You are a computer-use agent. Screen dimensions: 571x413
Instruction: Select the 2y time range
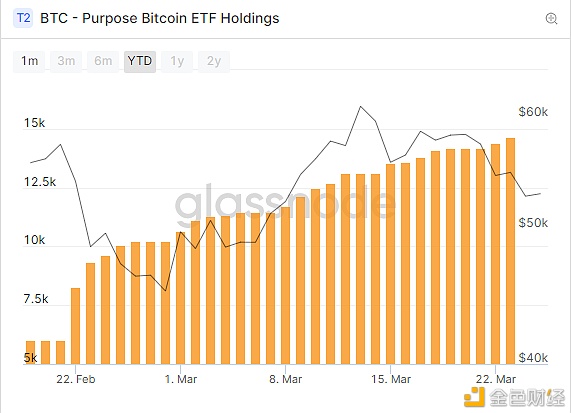click(214, 61)
